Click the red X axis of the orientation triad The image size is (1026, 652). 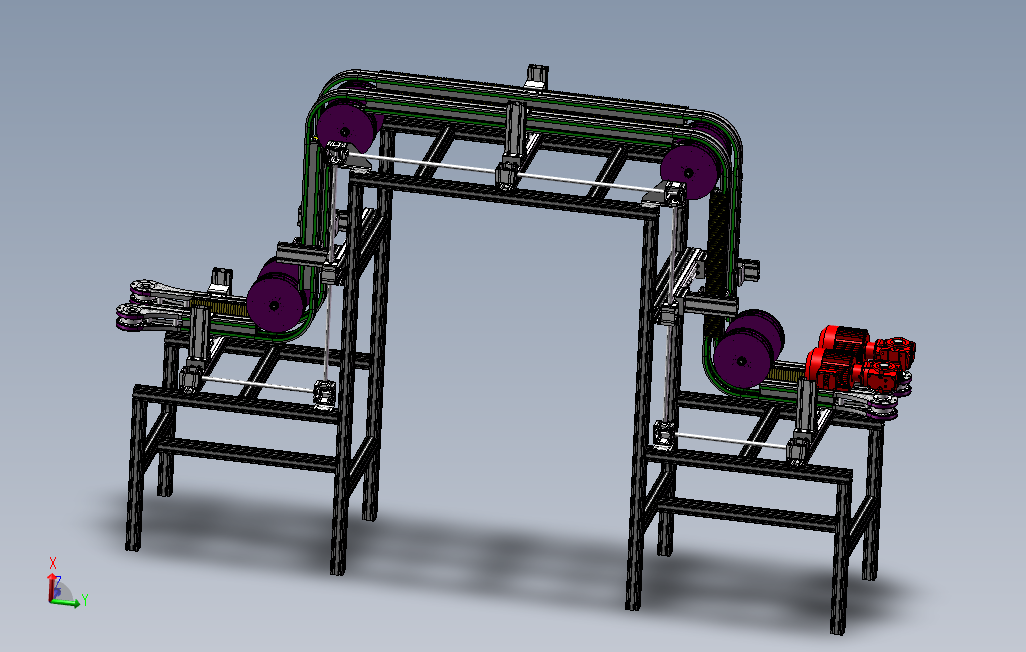(x=51, y=587)
